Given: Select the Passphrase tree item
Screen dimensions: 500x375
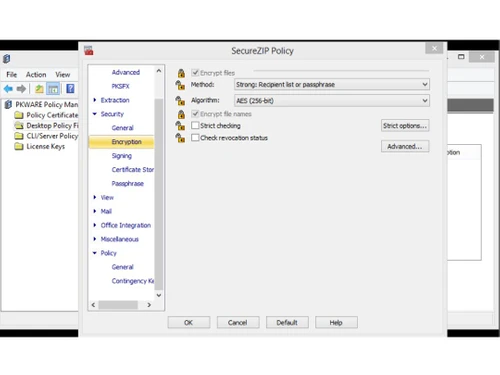Looking at the screenshot, I should pyautogui.click(x=128, y=184).
